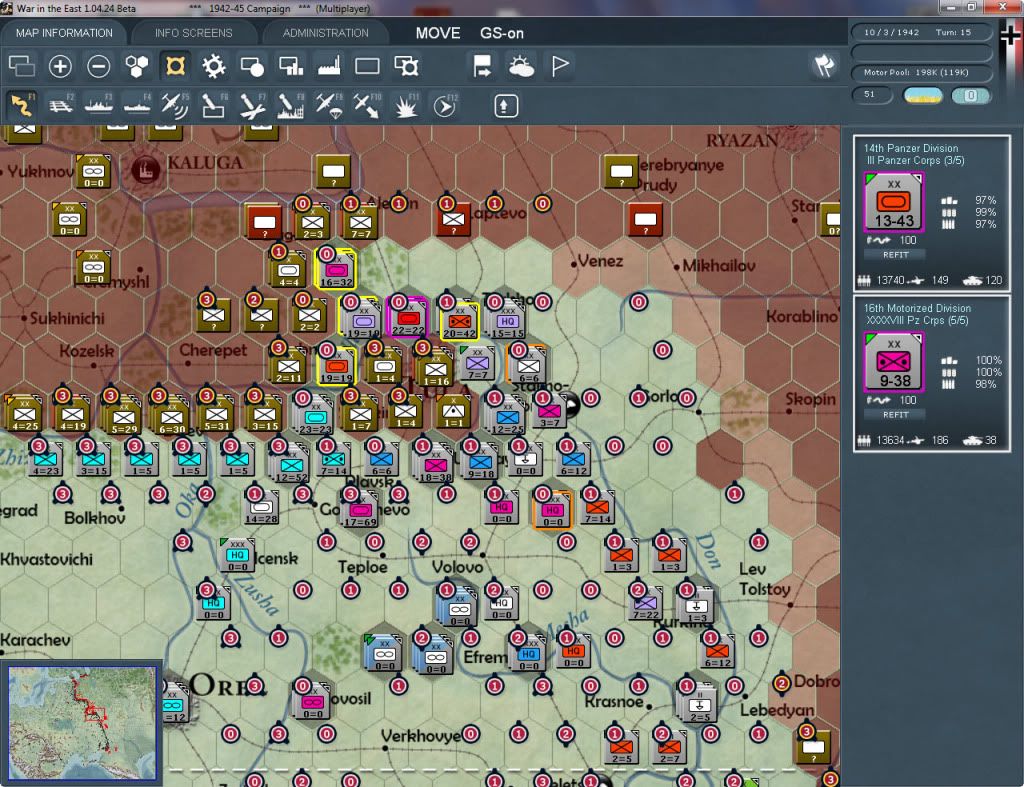Open the MAP INFORMATION tab
This screenshot has width=1024, height=787.
[x=64, y=33]
